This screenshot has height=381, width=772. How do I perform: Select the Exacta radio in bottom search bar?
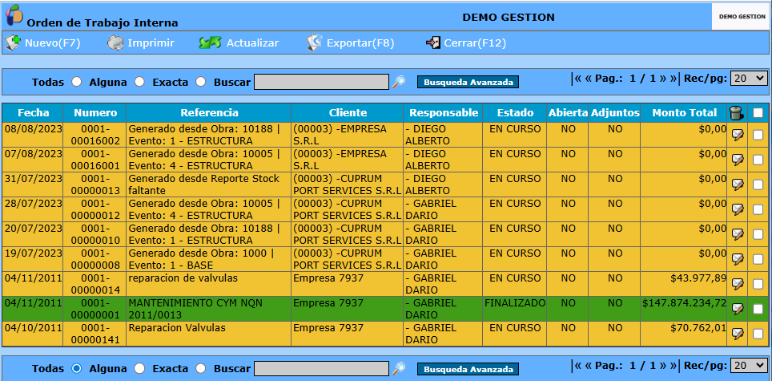tap(200, 368)
